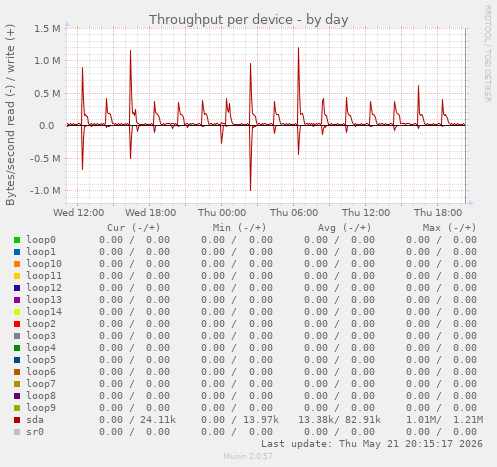The height and width of the screenshot is (467, 497).
Task: Select the loop10 legend label
Action: pyautogui.click(x=44, y=264)
